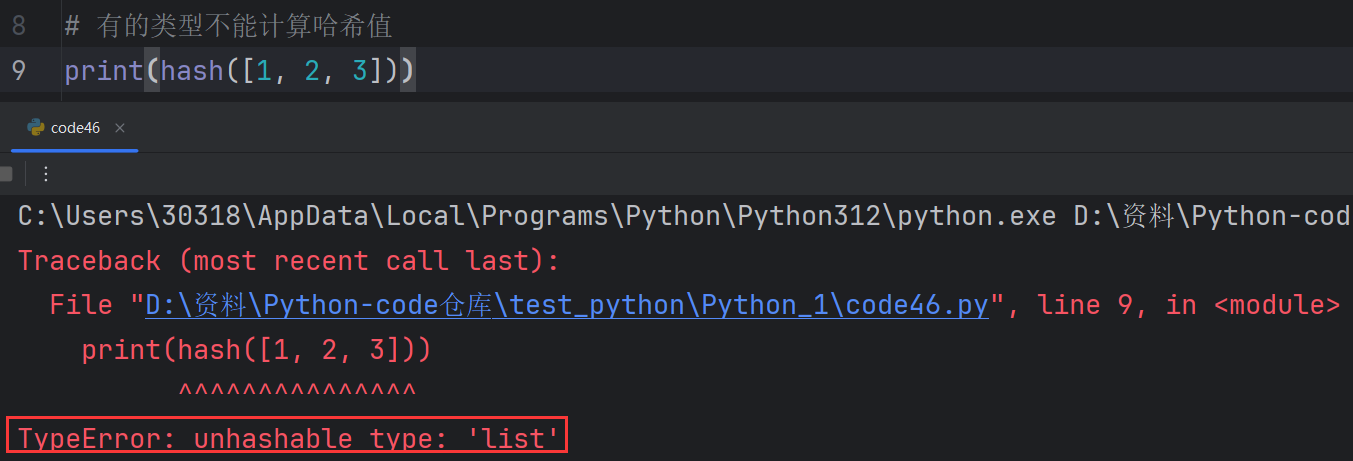Click the Python icon on the code46 tab
1353x461 pixels.
pos(36,128)
